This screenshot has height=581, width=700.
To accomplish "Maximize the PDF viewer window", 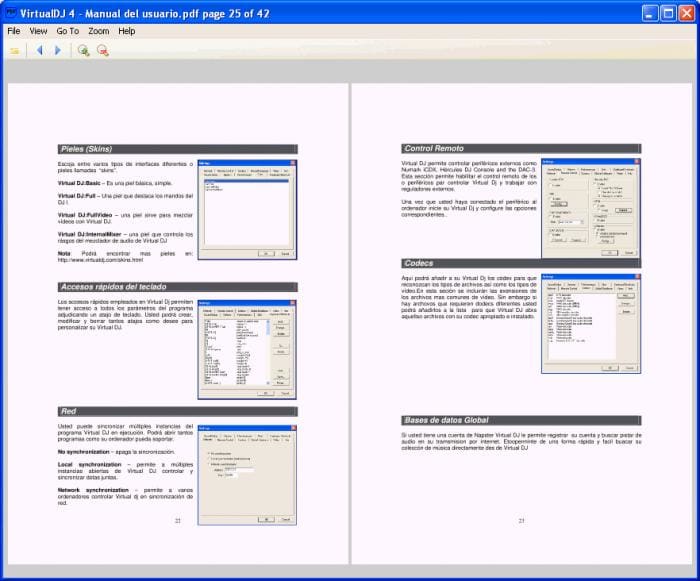I will pyautogui.click(x=668, y=13).
